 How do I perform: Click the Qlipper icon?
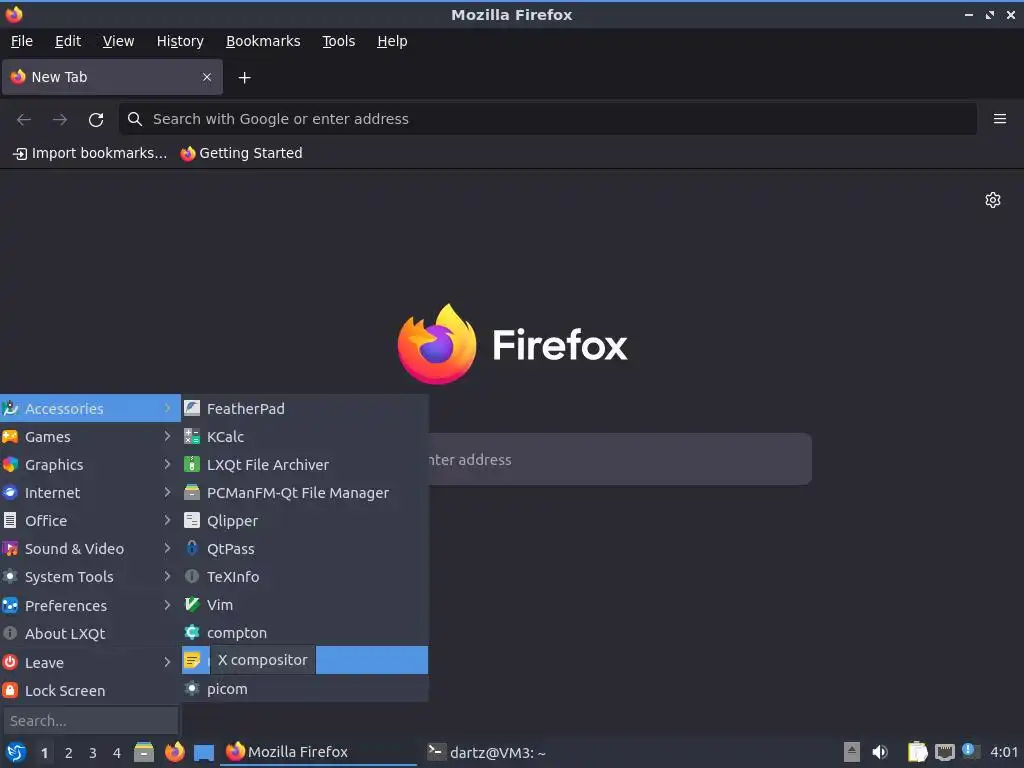[x=192, y=521]
